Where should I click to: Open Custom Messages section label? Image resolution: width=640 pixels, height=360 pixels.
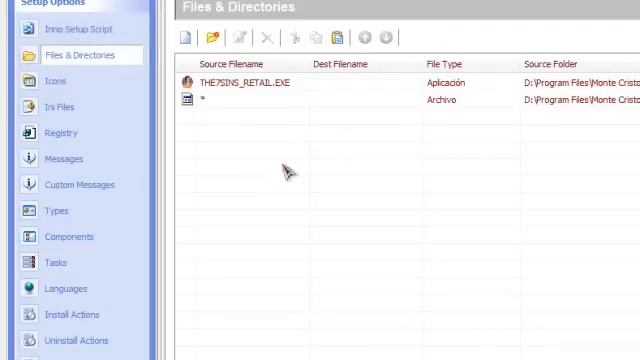(80, 185)
